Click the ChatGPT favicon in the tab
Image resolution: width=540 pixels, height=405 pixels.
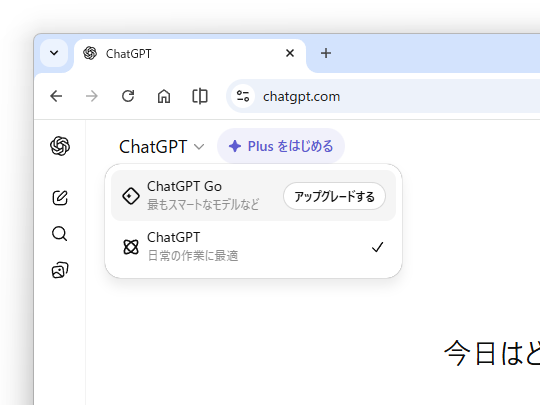90,53
